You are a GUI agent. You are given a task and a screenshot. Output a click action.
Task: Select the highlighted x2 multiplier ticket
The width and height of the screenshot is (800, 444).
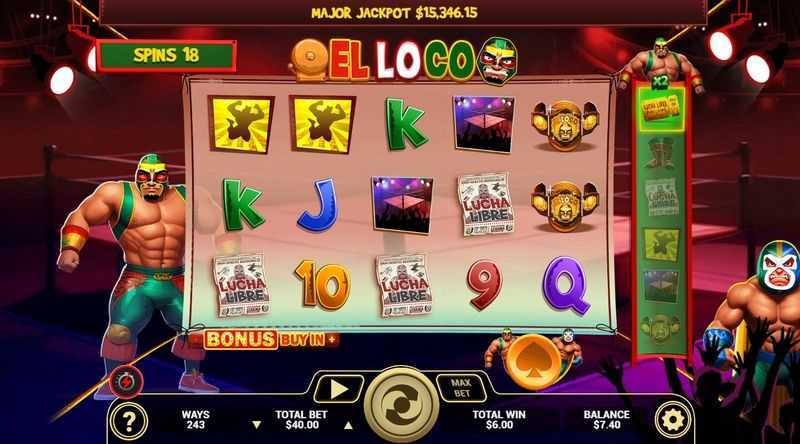coord(661,109)
